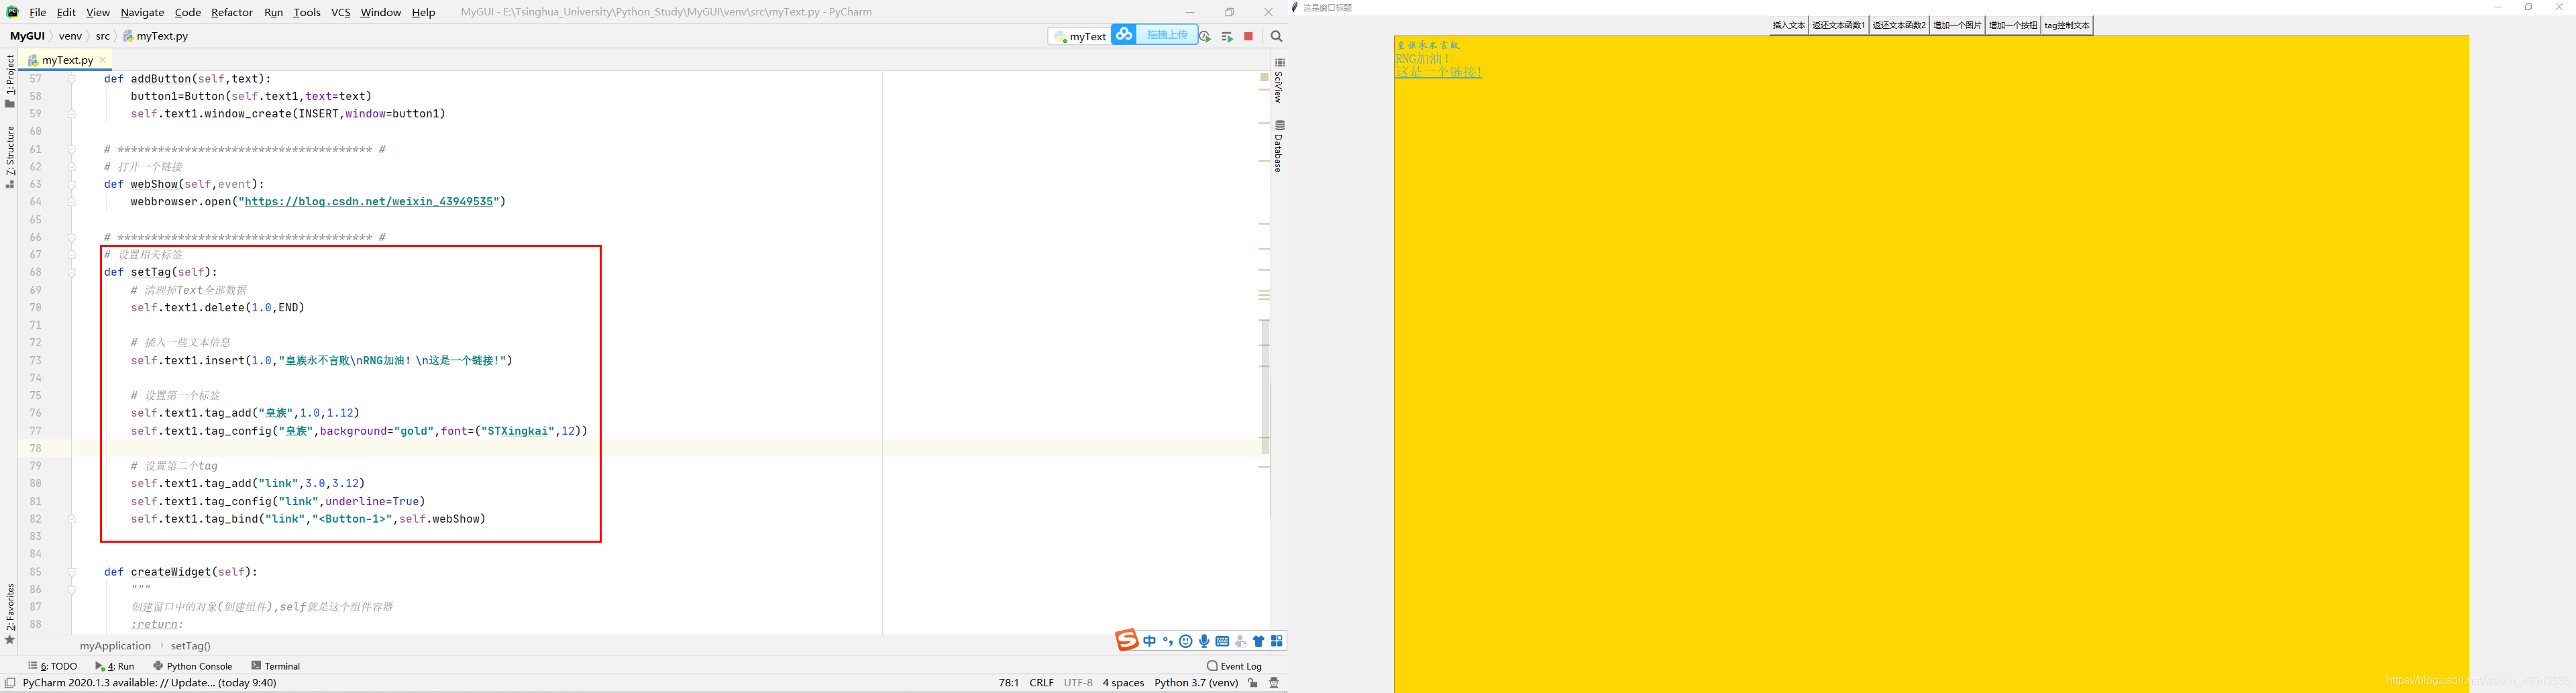Click the Sogou input method S logo
Screen dimensions: 2576x693
1126,640
